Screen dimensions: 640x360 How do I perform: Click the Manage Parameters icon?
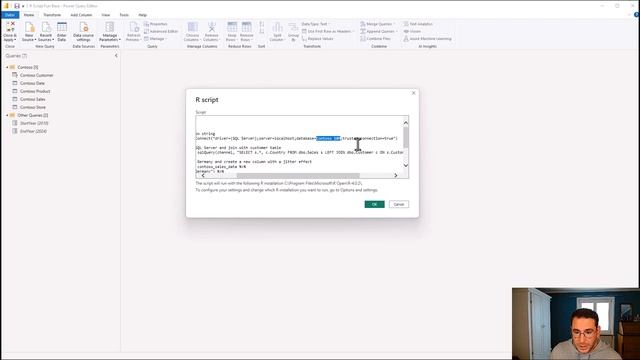[x=109, y=27]
